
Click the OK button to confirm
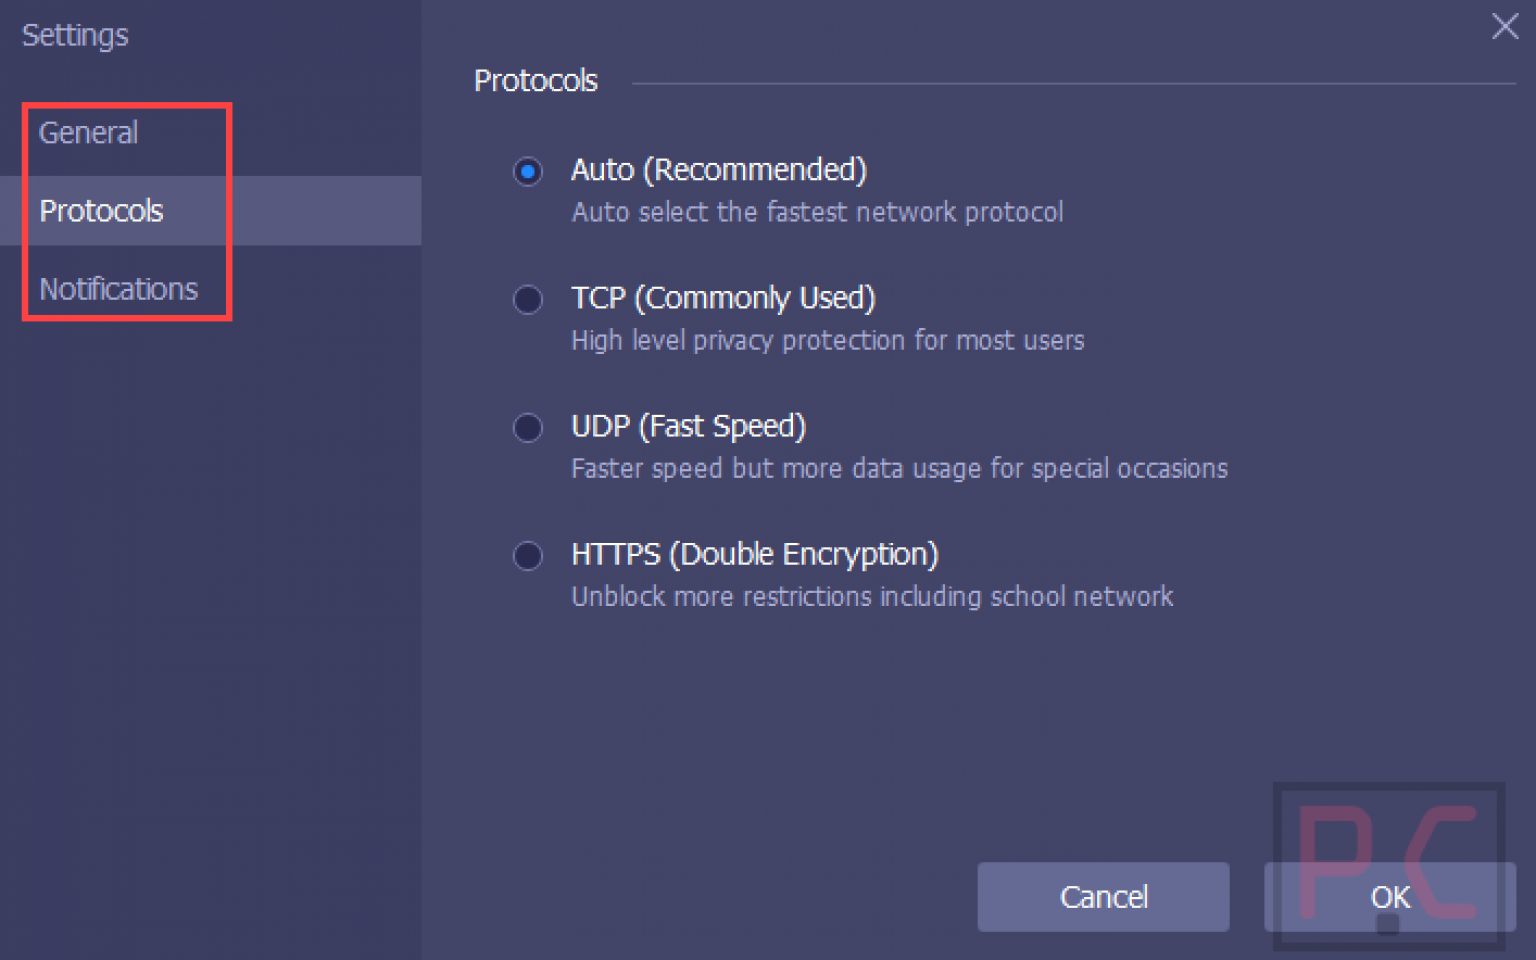[1389, 897]
